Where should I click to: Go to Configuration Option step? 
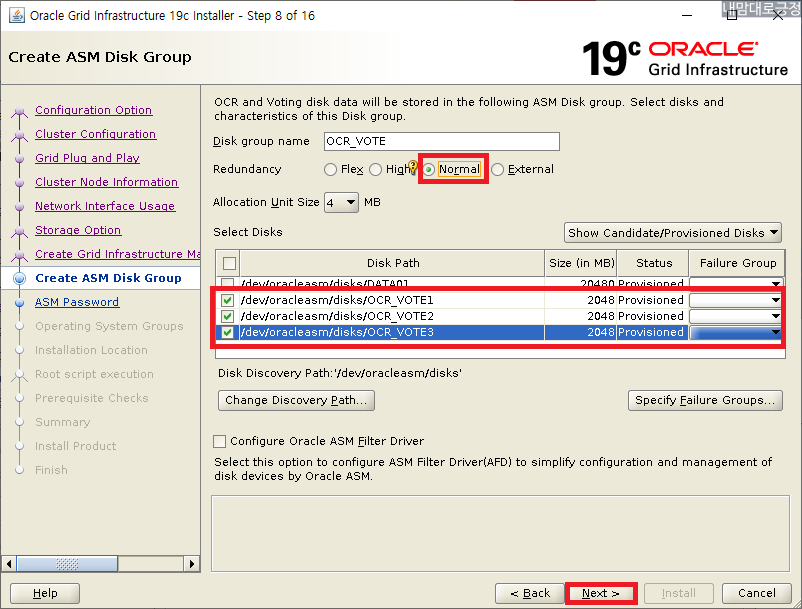tap(94, 110)
